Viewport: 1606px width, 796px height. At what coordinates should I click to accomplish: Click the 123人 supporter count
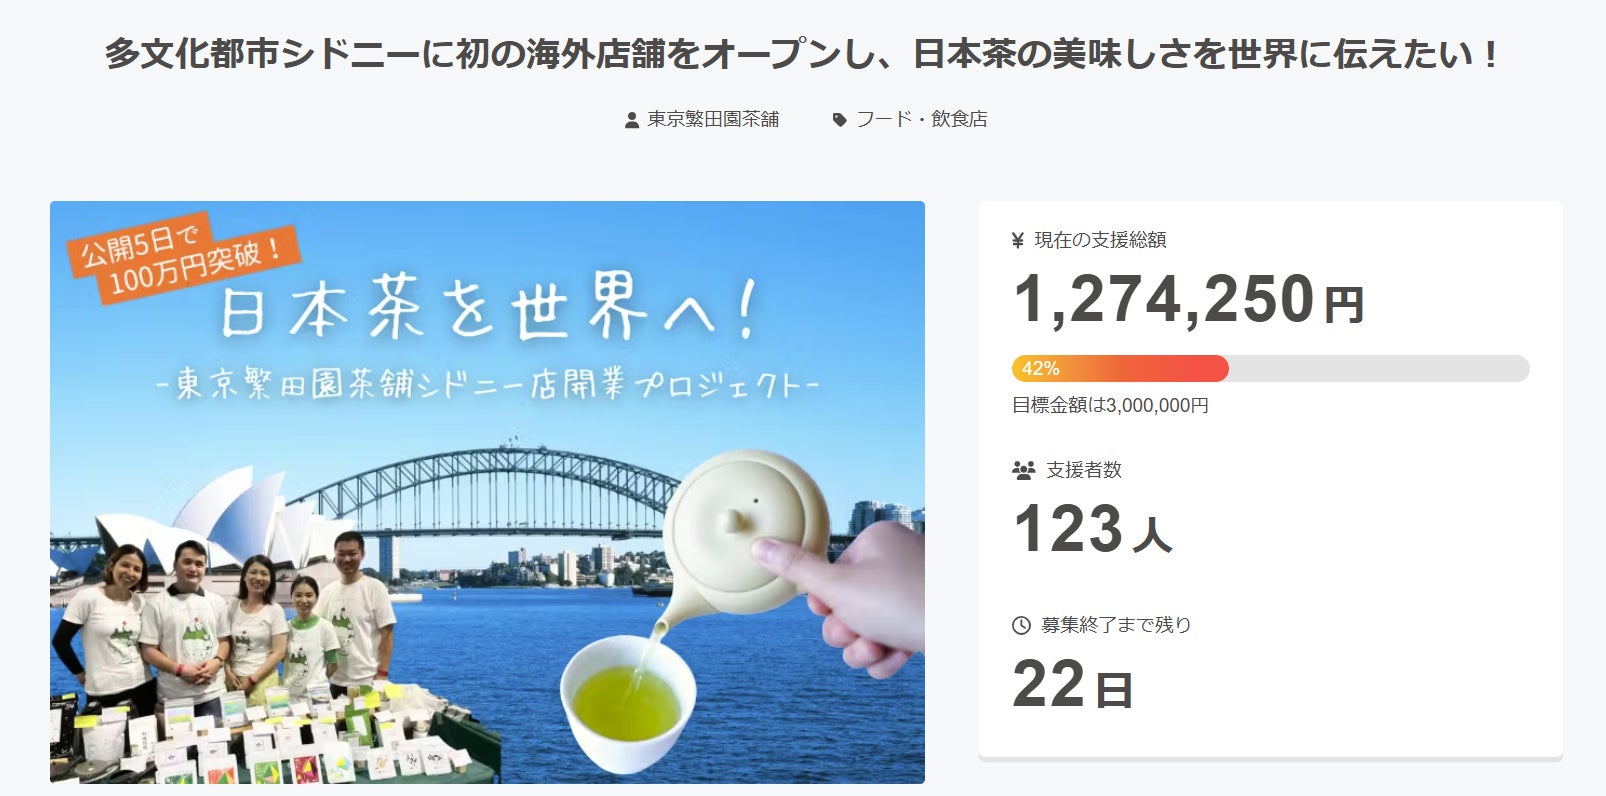tap(1092, 528)
